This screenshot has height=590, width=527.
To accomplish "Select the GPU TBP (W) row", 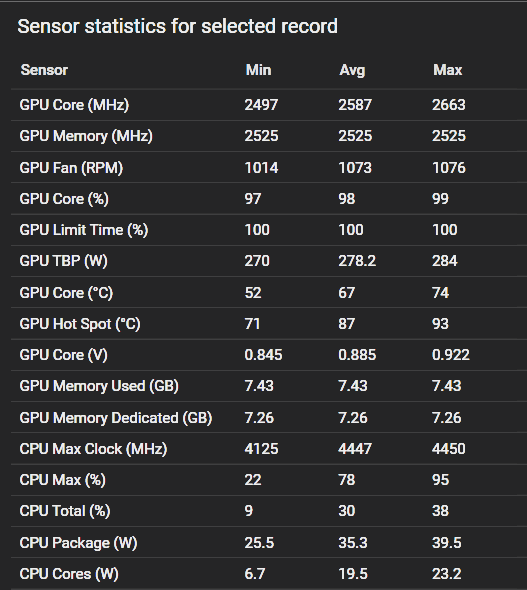I will 269,261.
